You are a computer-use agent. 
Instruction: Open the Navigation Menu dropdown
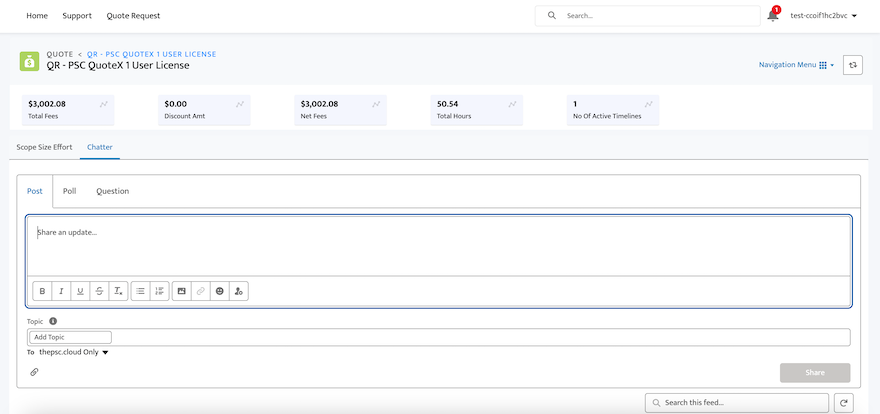(x=796, y=65)
